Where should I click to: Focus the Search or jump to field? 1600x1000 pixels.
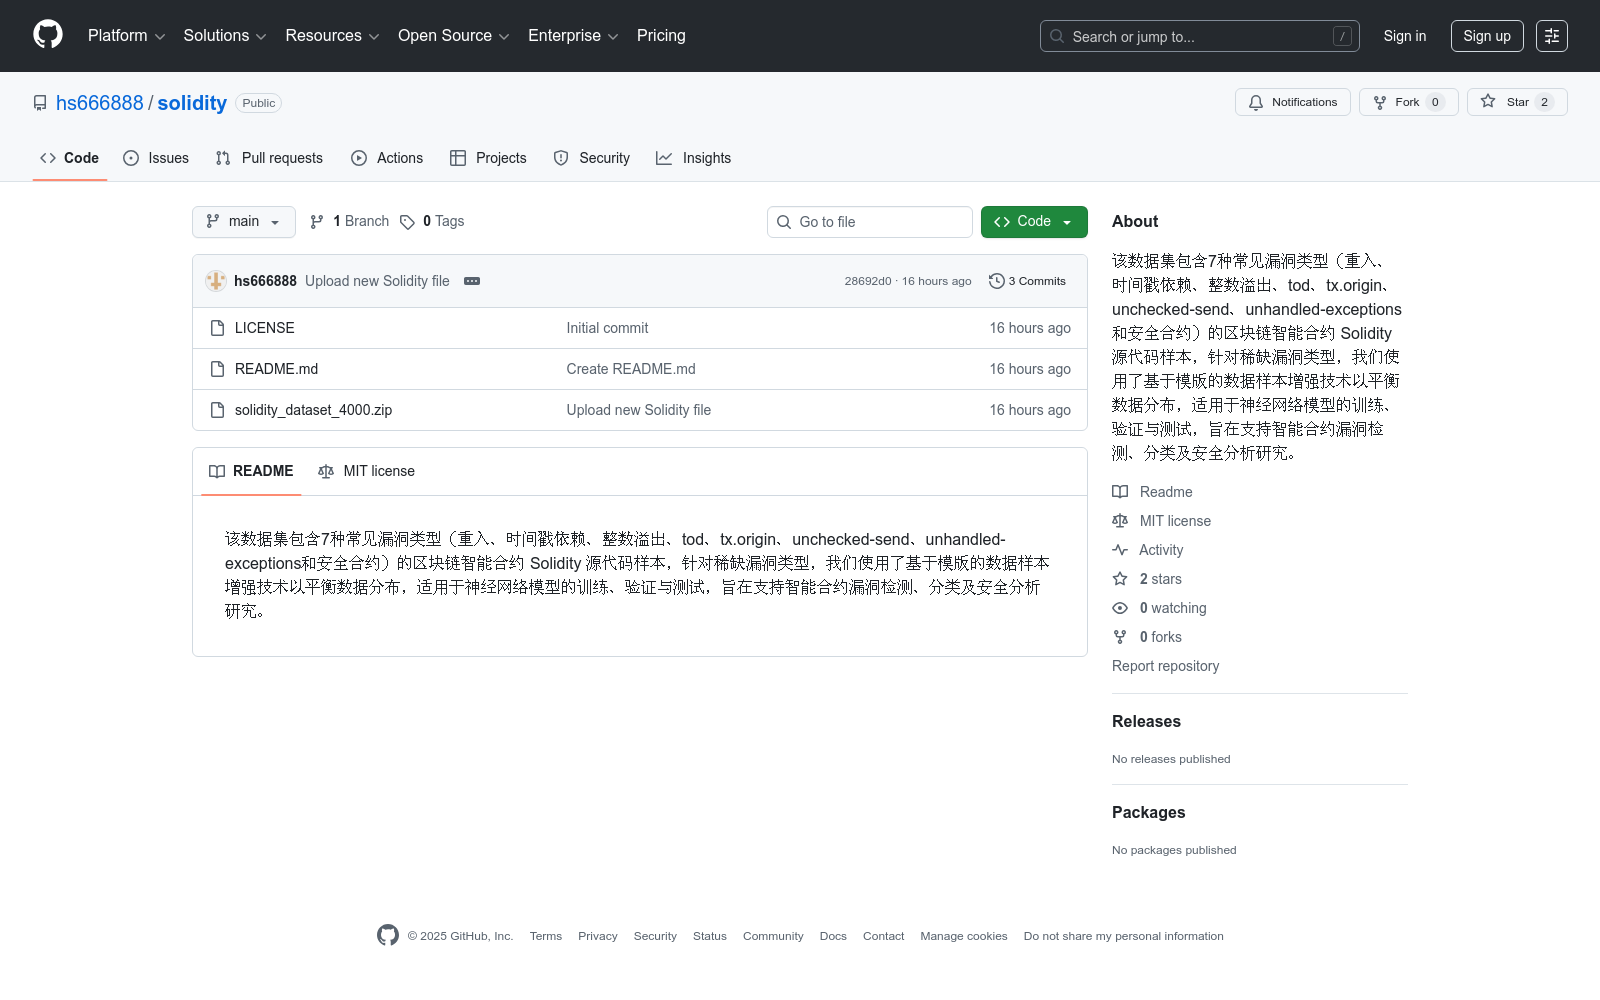pyautogui.click(x=1199, y=36)
